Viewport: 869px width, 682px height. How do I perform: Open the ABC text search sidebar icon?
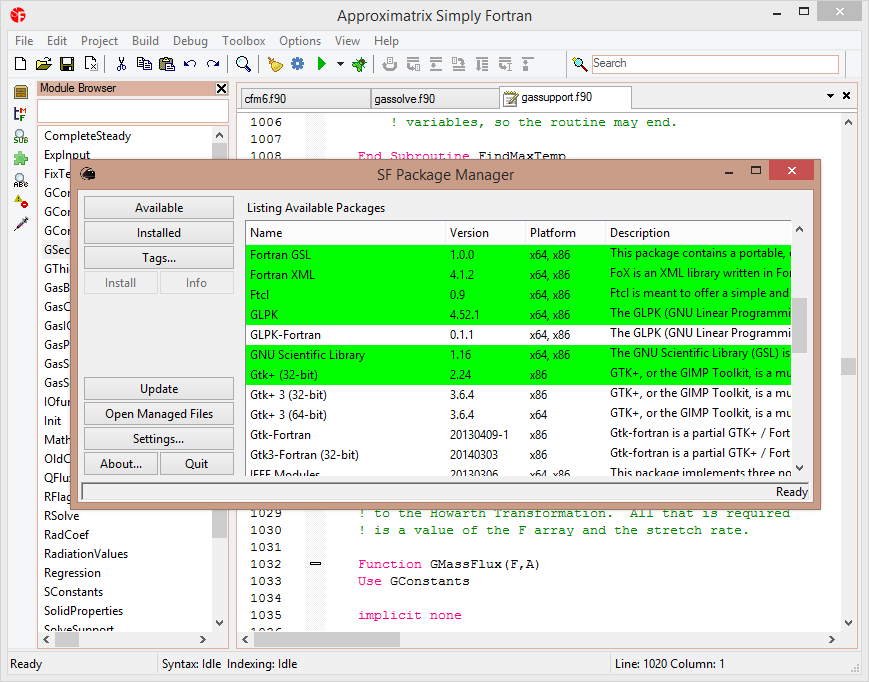point(21,181)
